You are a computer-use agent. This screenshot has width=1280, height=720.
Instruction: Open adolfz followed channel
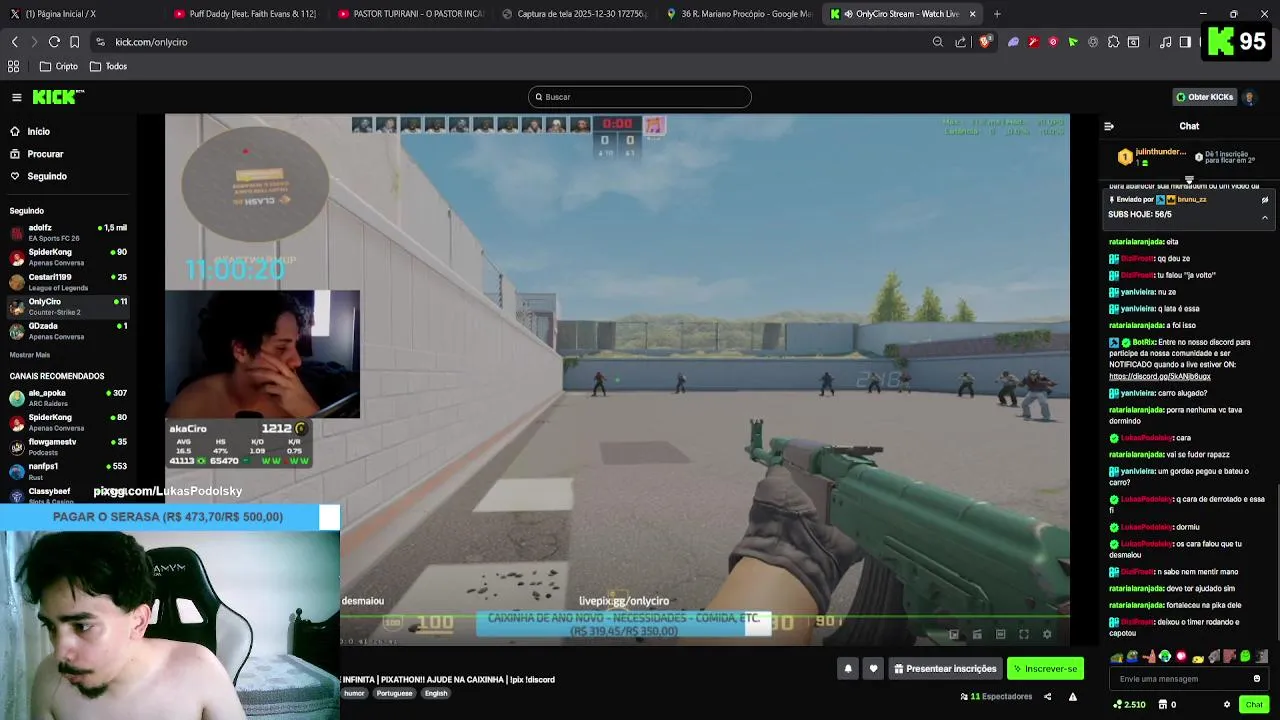pos(68,233)
